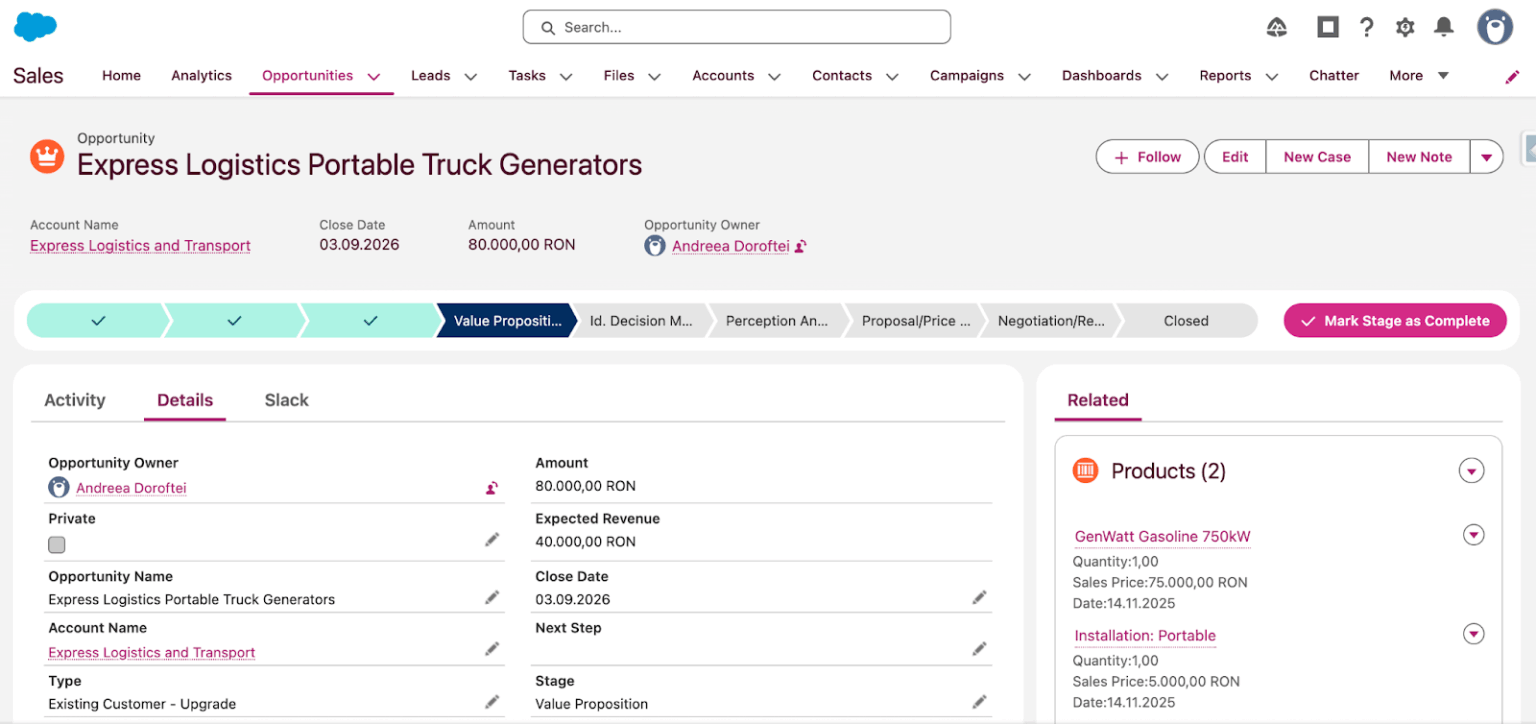Edit the Stage field pencil
The image size is (1536, 724).
tap(979, 701)
